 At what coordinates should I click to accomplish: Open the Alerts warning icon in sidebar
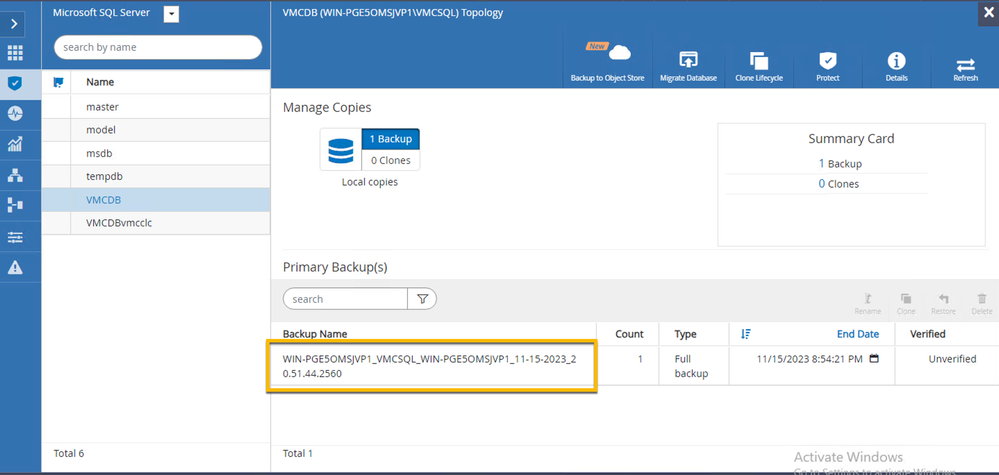[x=15, y=267]
